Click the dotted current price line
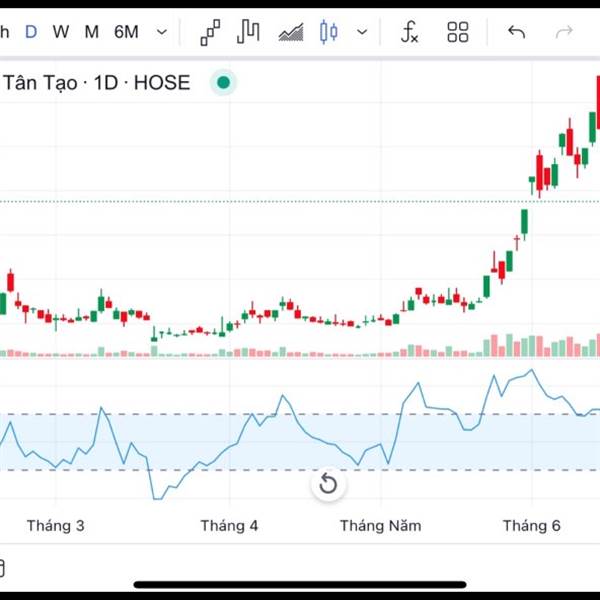The width and height of the screenshot is (600, 600). coord(300,201)
